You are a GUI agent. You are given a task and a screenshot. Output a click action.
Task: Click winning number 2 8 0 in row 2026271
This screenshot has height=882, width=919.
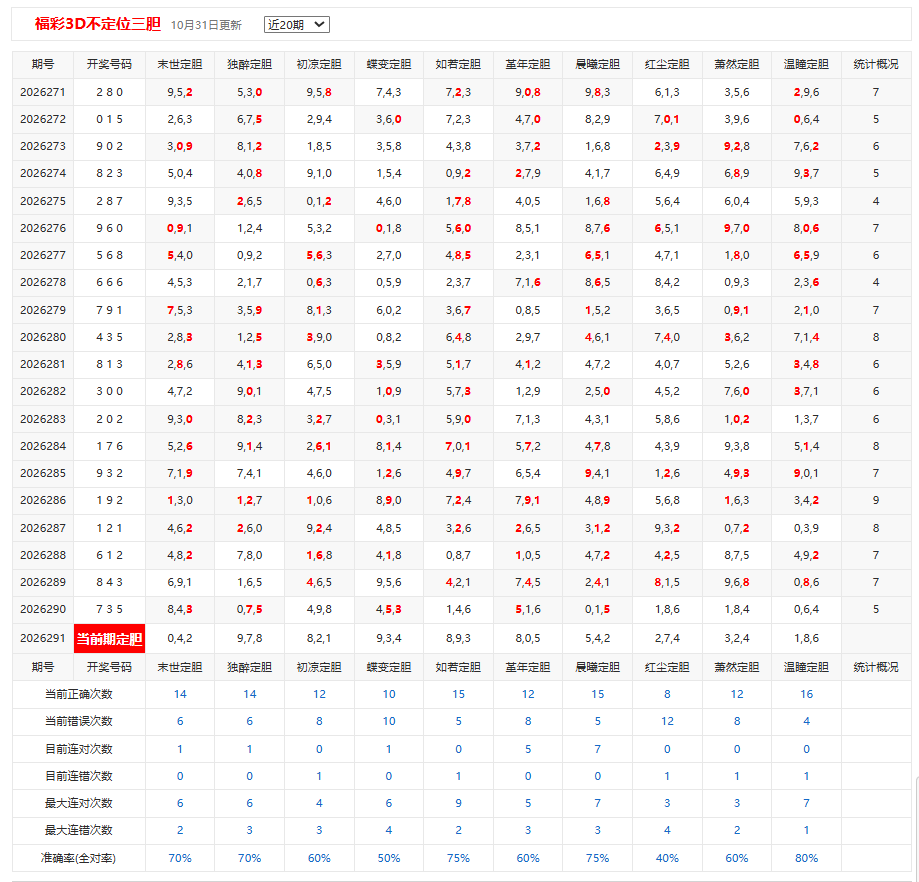[110, 92]
